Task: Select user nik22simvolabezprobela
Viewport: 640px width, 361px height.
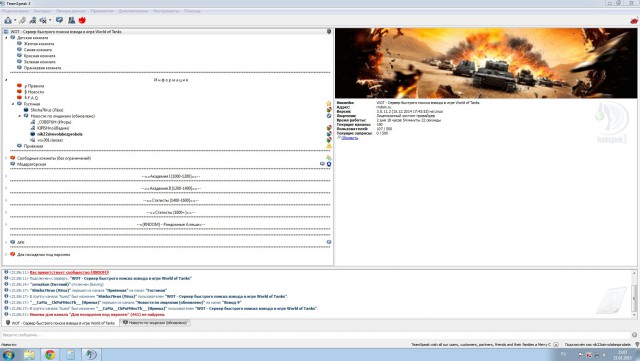Action: coord(60,134)
